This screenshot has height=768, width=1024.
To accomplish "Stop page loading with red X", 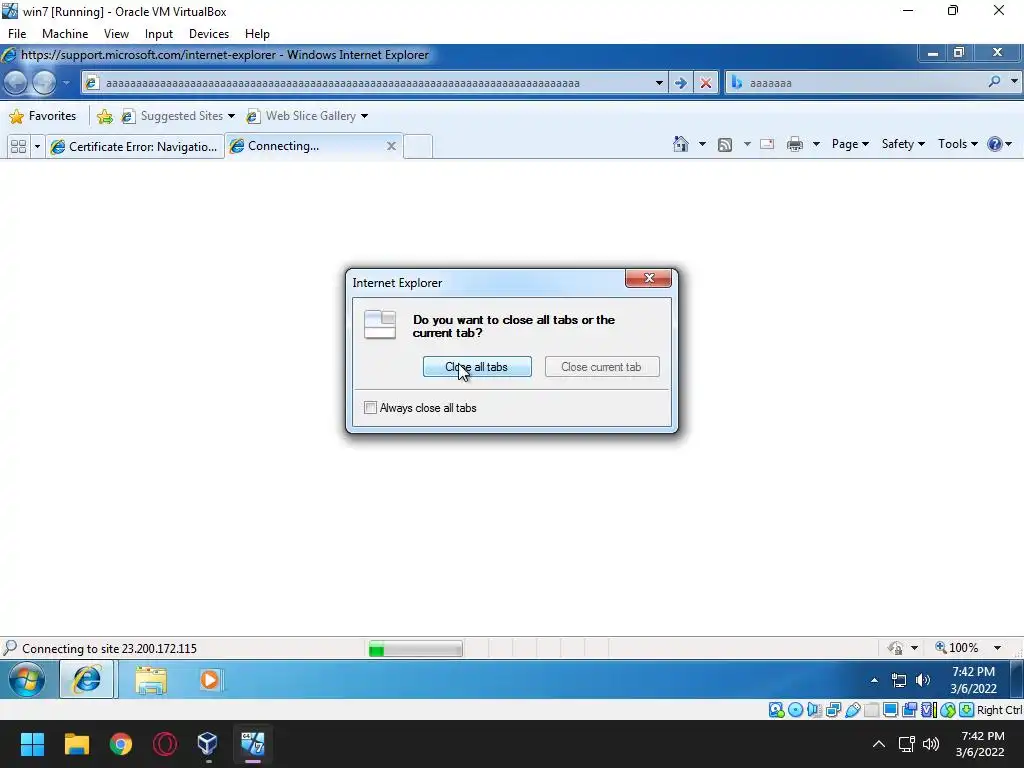I will pos(706,83).
